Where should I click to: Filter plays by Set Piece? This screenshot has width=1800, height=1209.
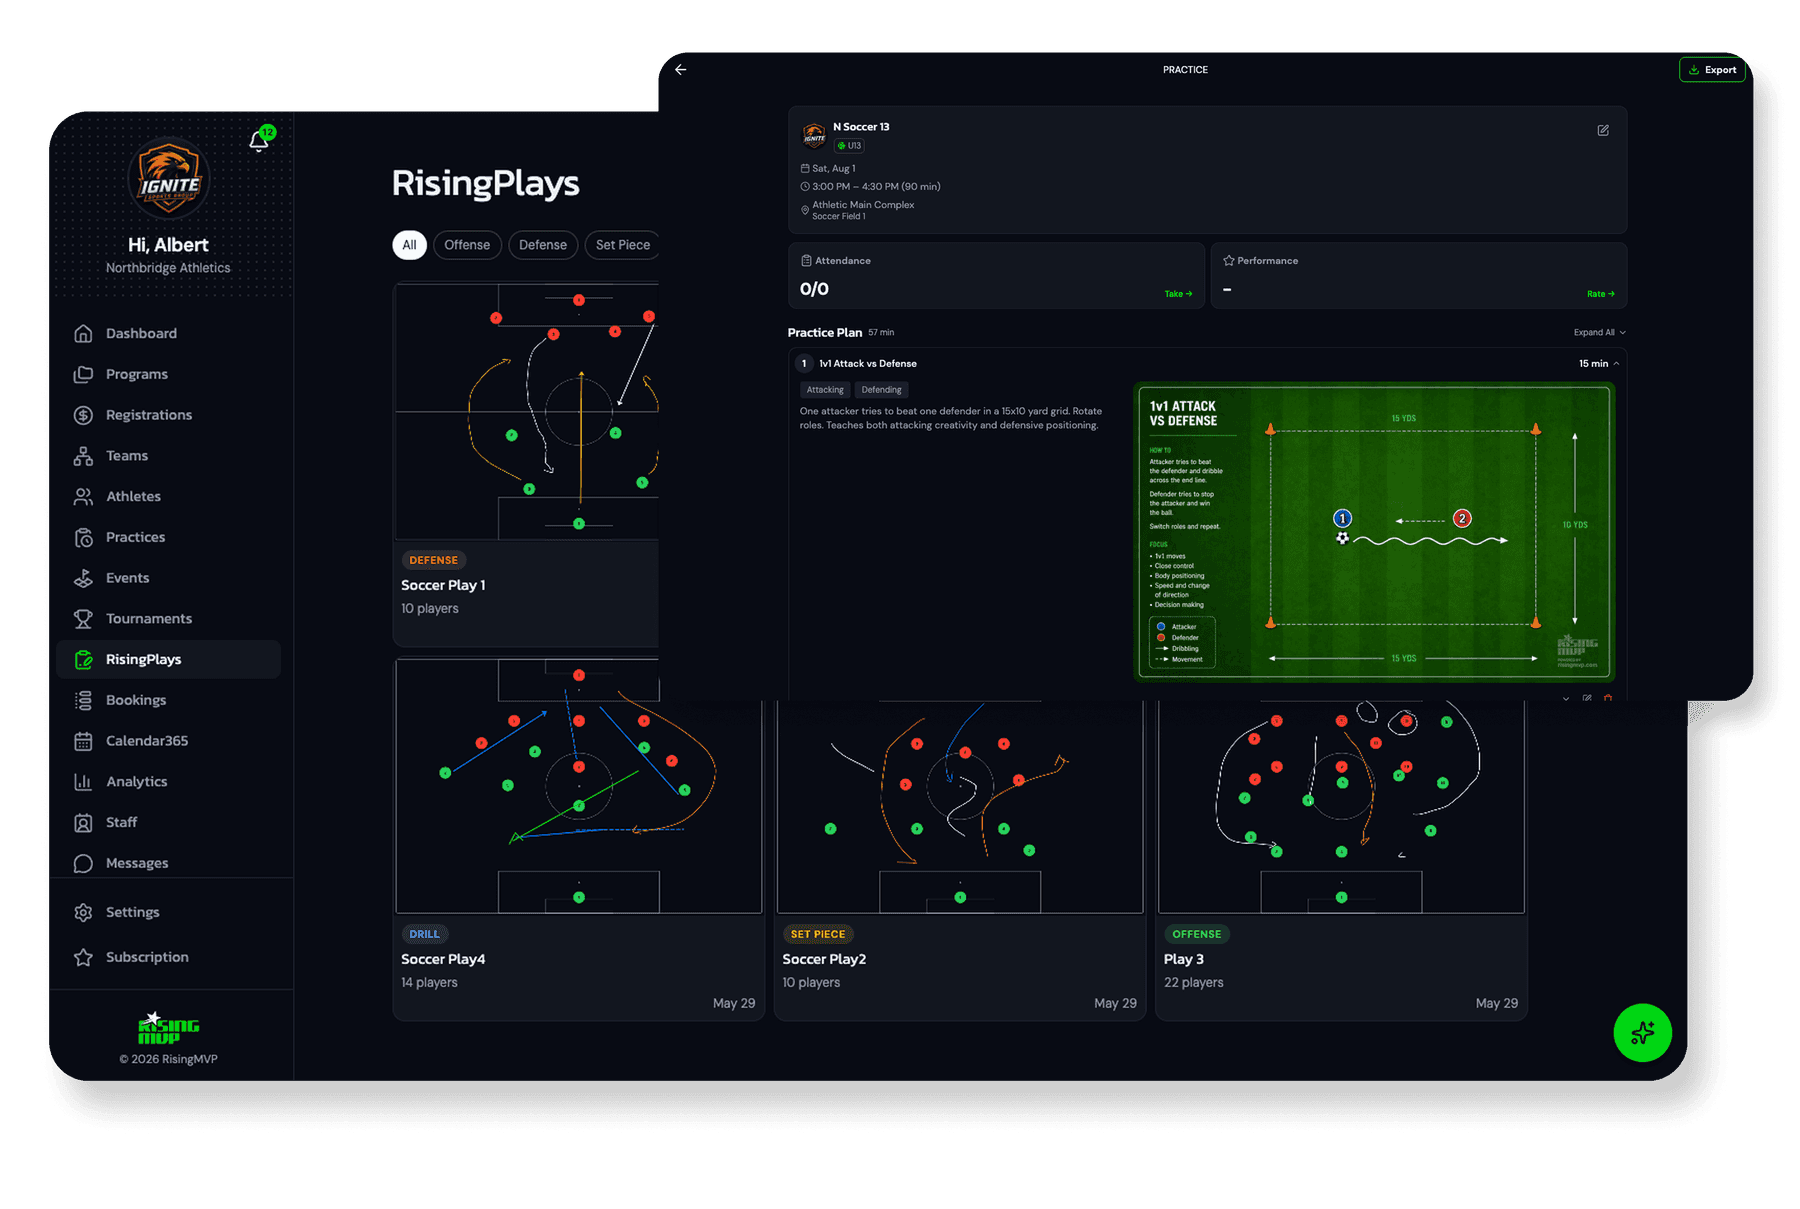pos(623,245)
